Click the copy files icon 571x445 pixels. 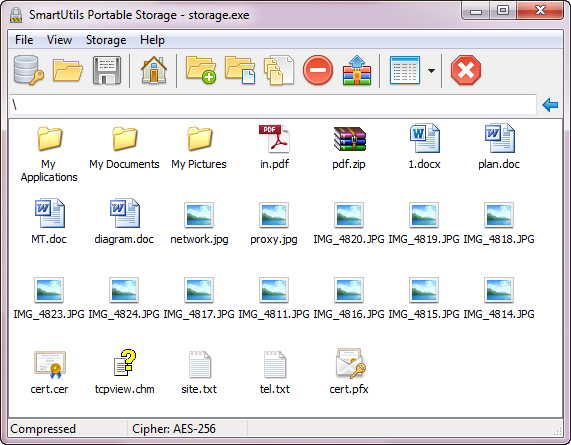279,70
